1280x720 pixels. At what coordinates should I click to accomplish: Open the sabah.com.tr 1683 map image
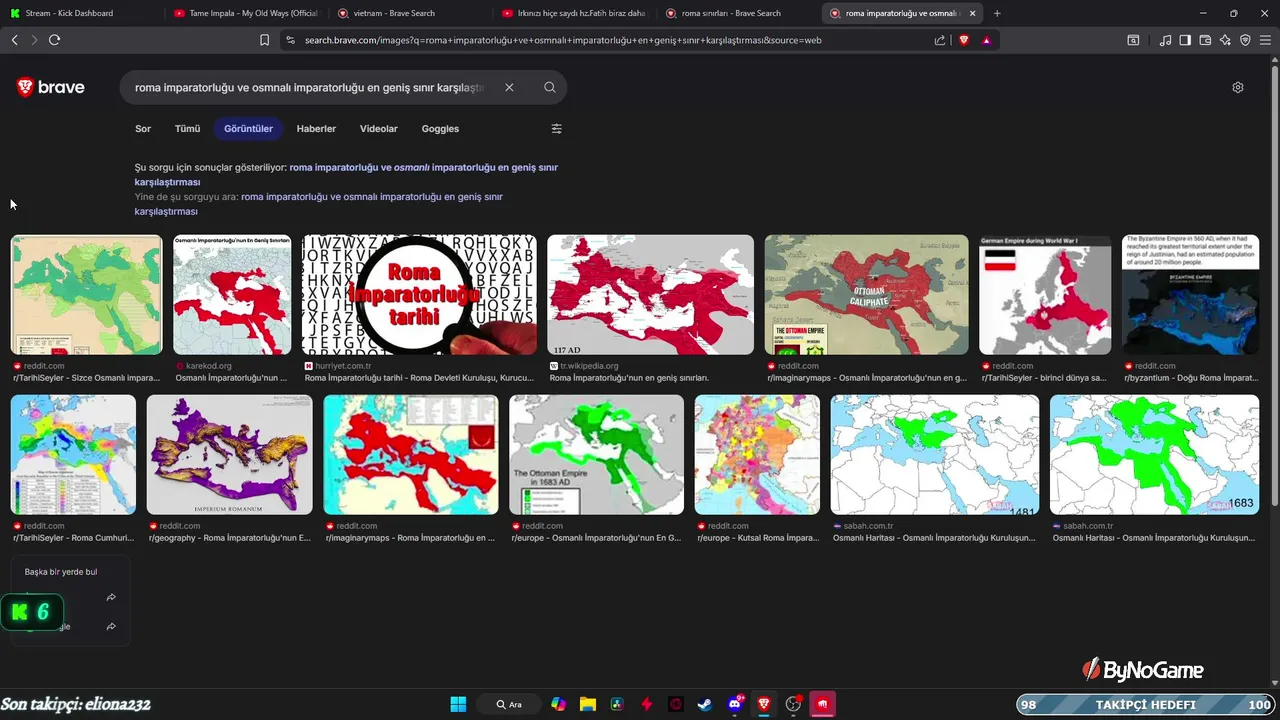coord(1154,455)
